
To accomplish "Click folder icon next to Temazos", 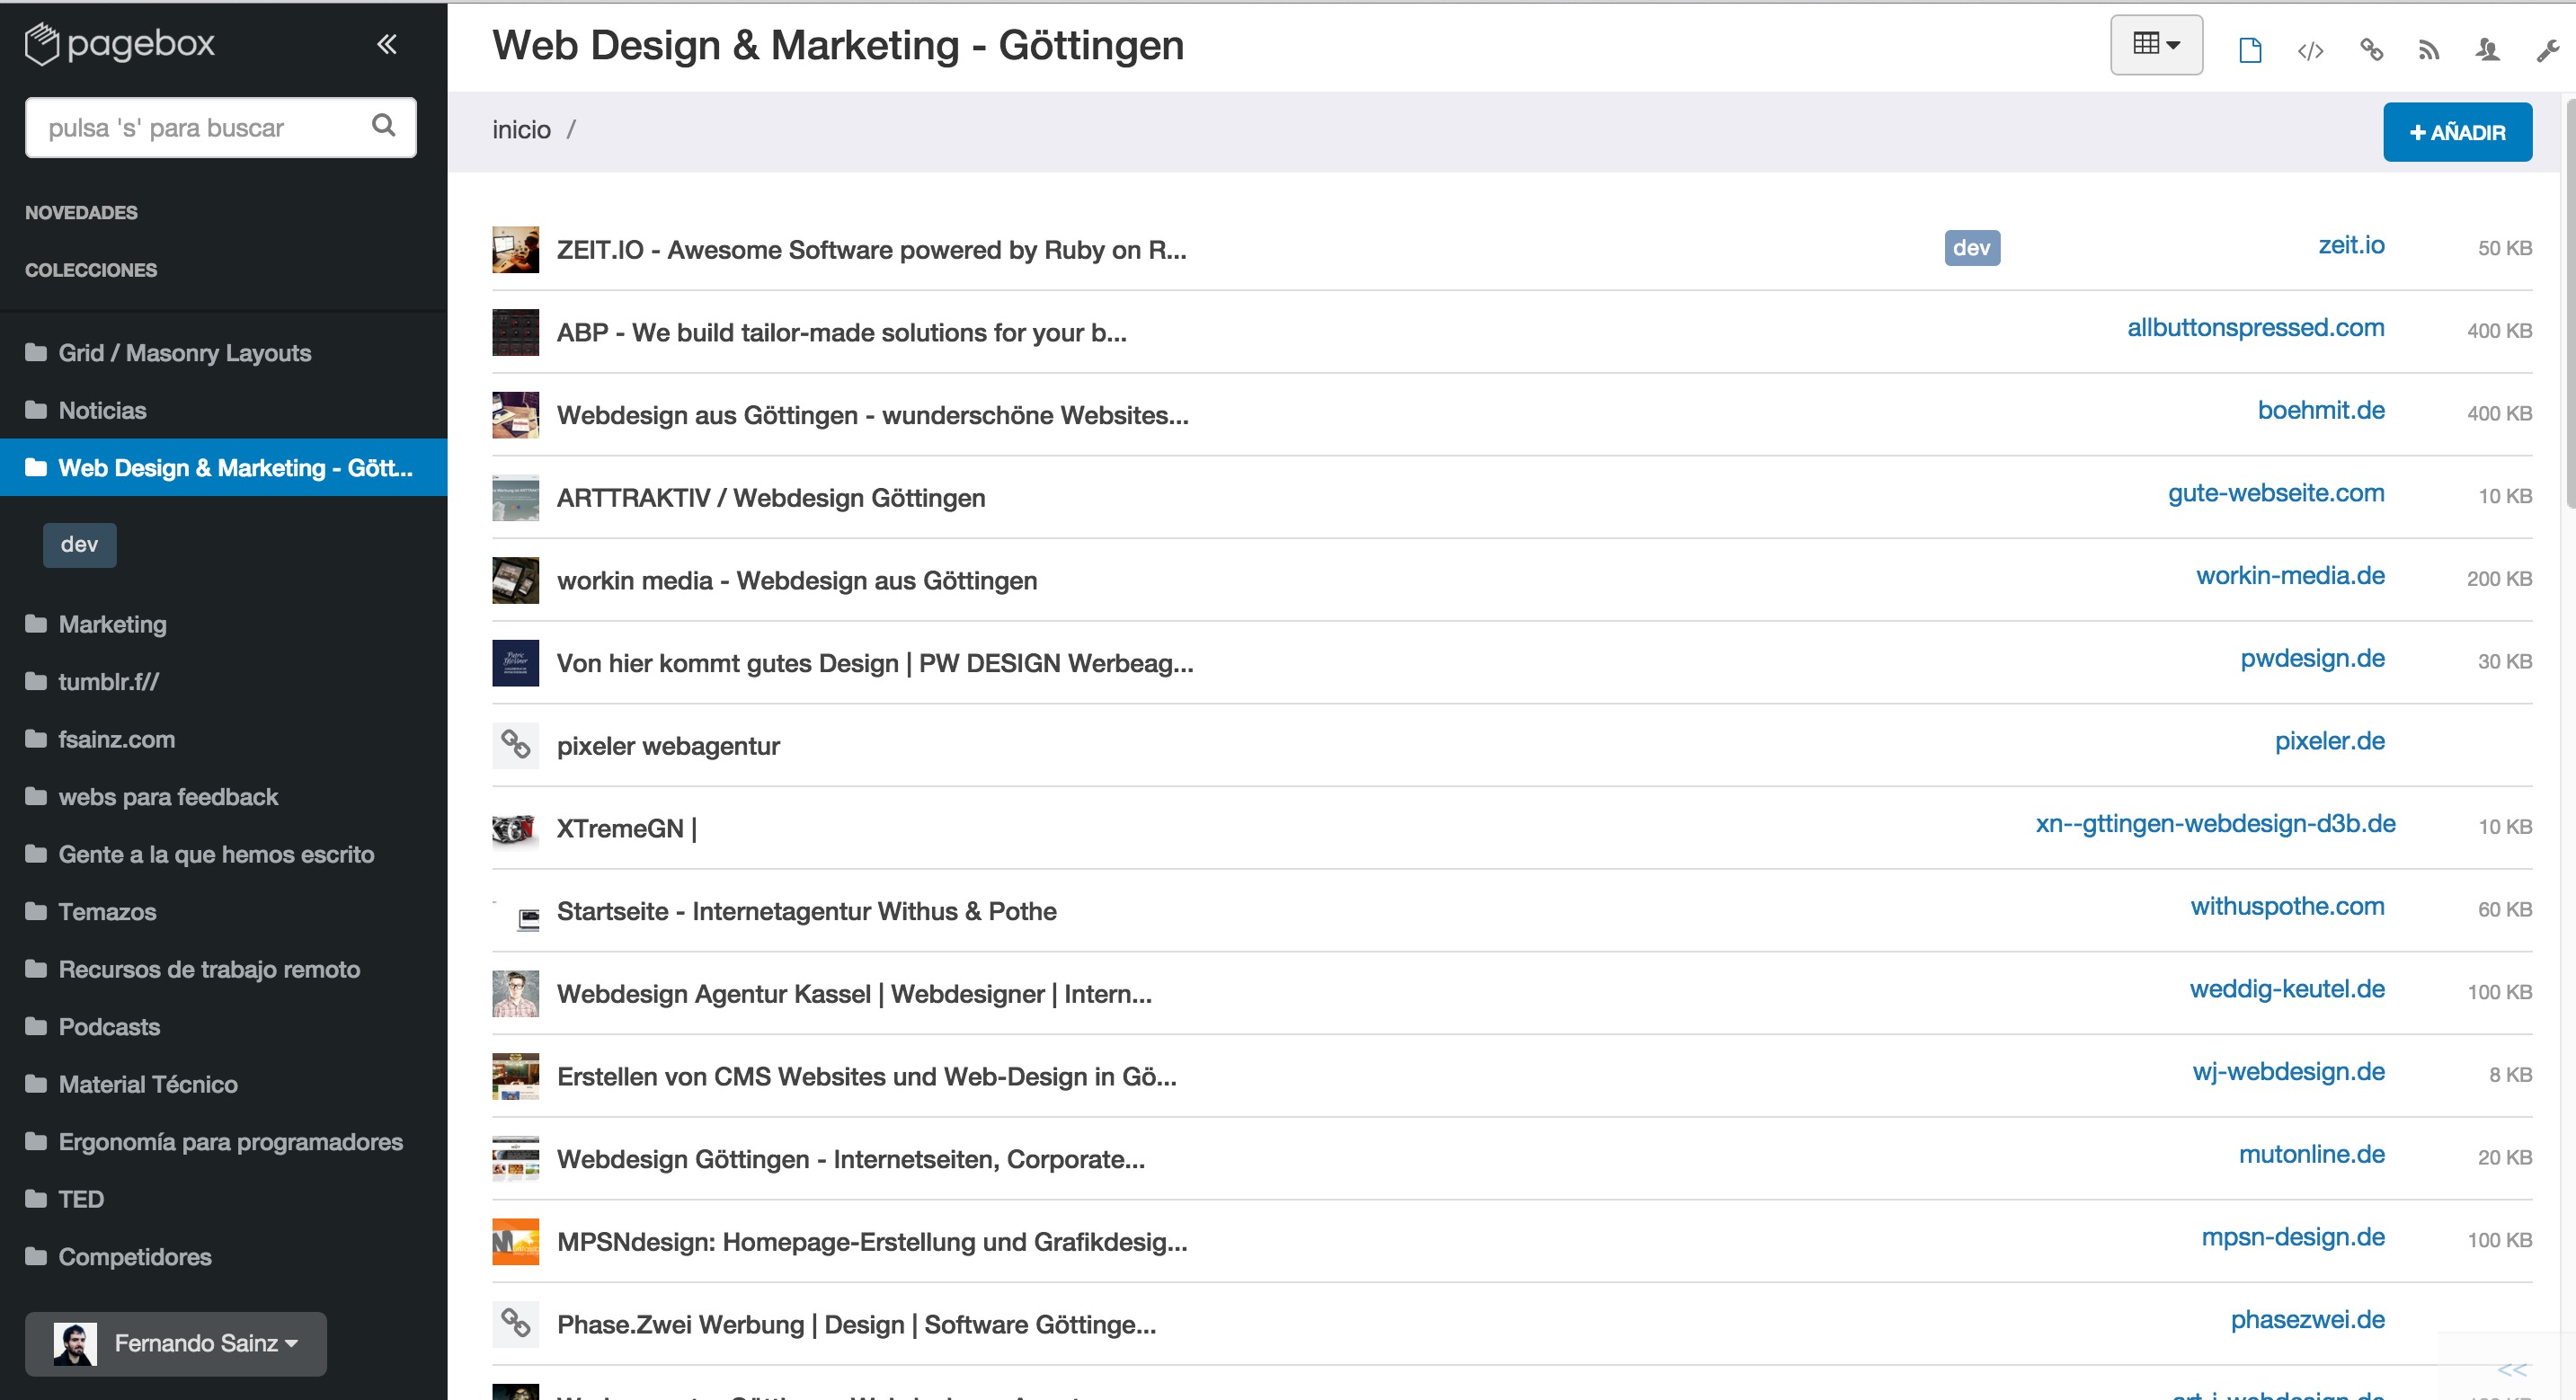I will (36, 912).
